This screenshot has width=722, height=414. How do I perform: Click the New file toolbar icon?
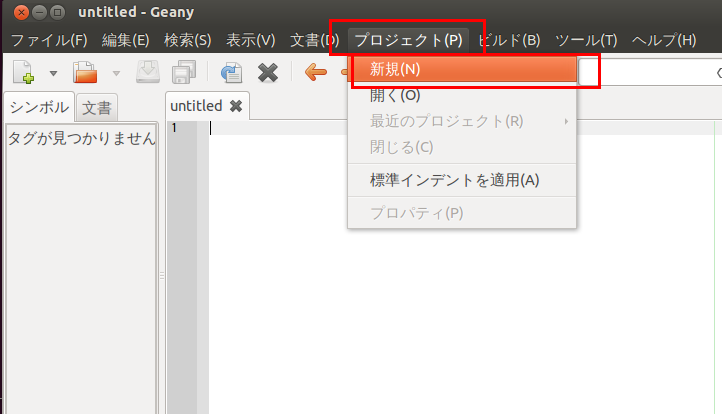(23, 72)
